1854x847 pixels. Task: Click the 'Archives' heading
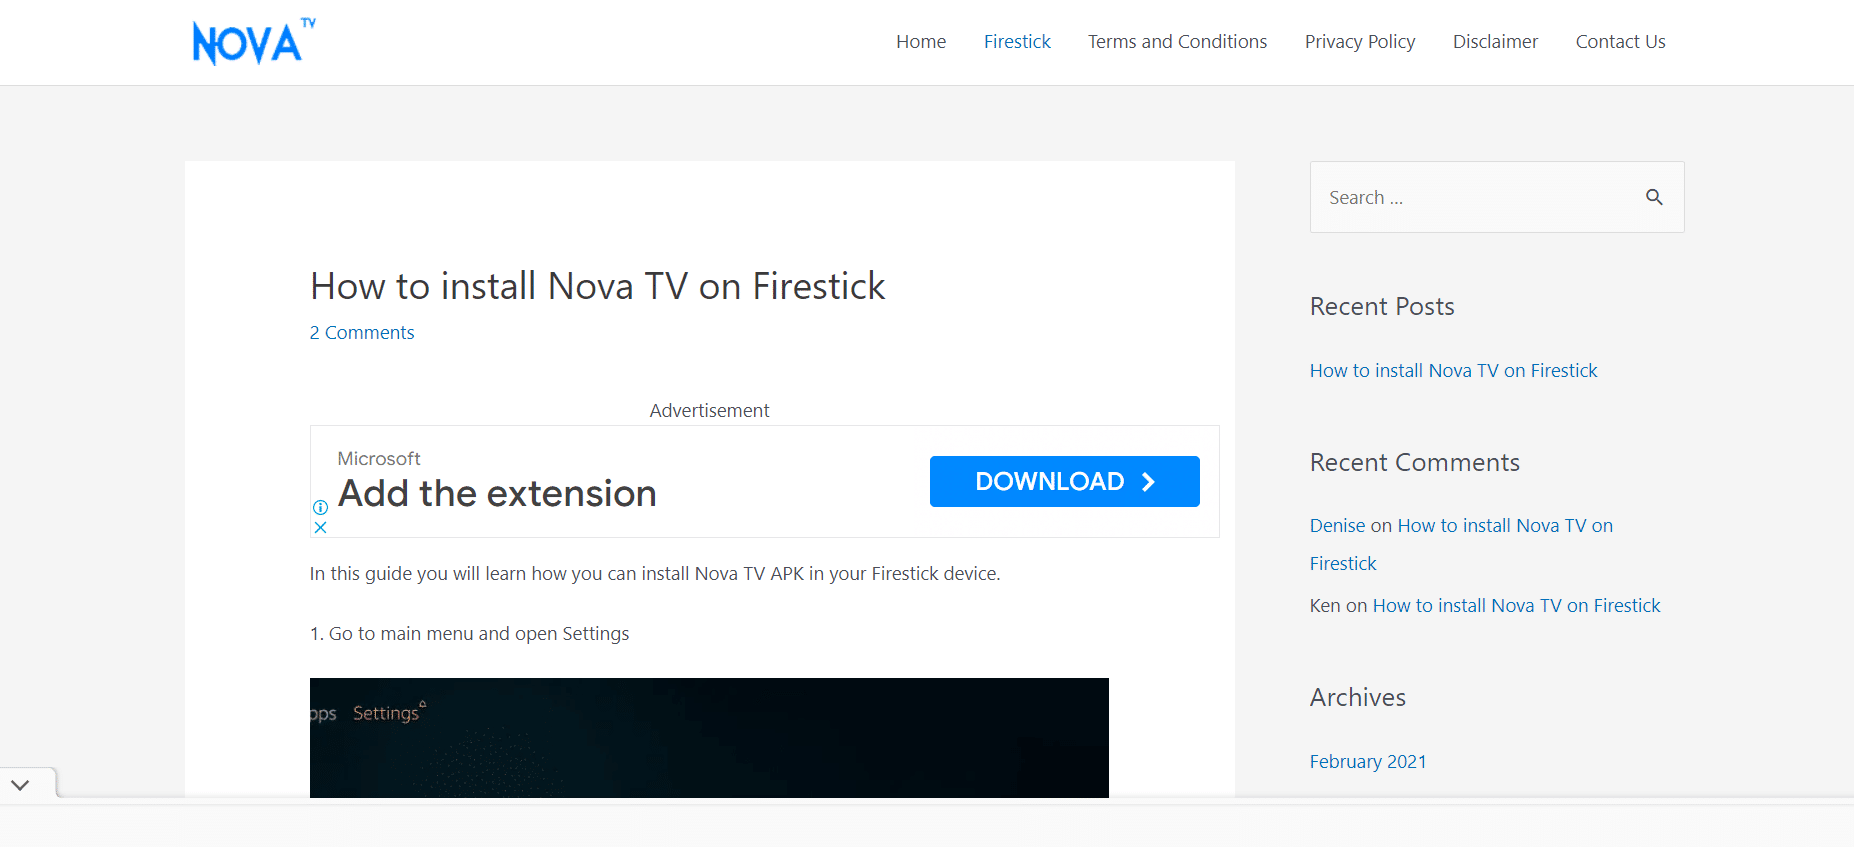(x=1358, y=698)
